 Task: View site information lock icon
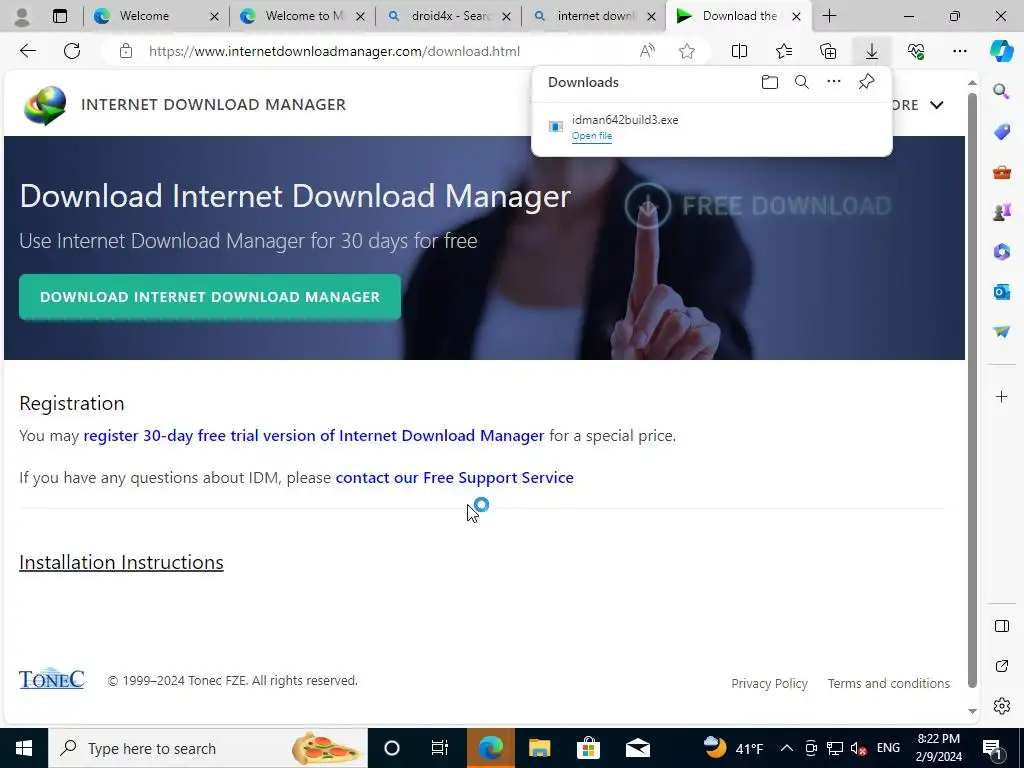126,51
